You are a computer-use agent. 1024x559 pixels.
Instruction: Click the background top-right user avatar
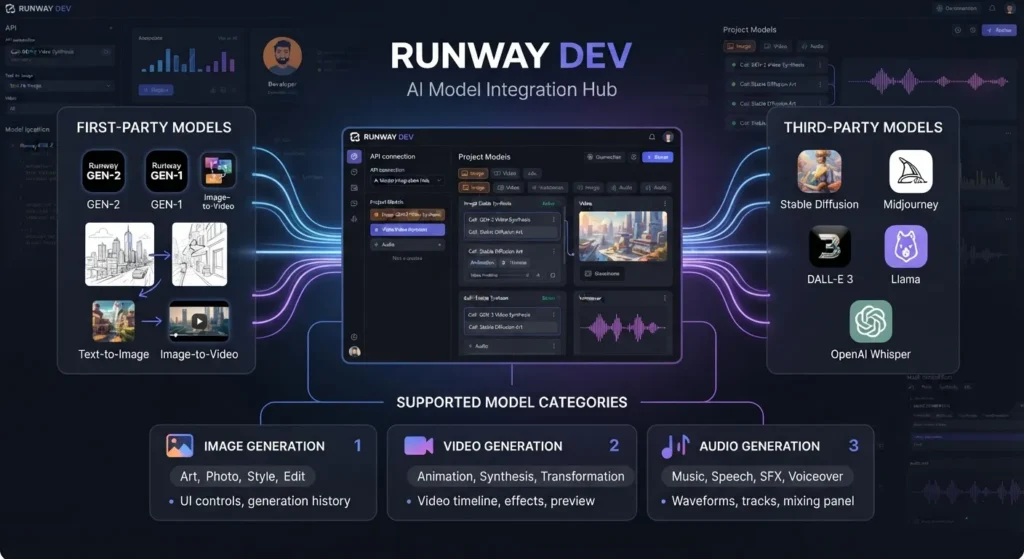tap(1010, 8)
